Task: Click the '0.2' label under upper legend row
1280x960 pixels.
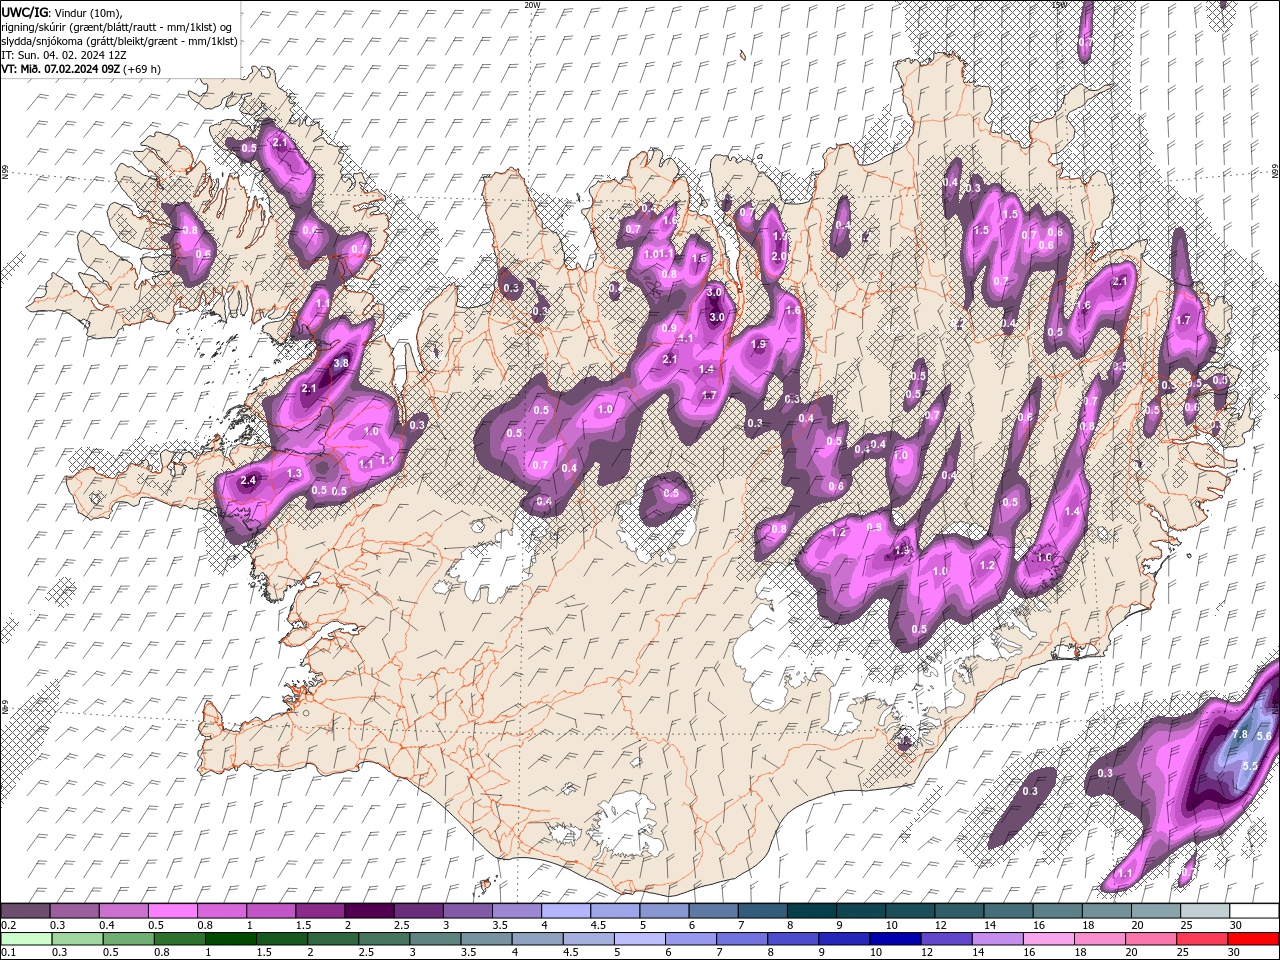Action: (9, 925)
